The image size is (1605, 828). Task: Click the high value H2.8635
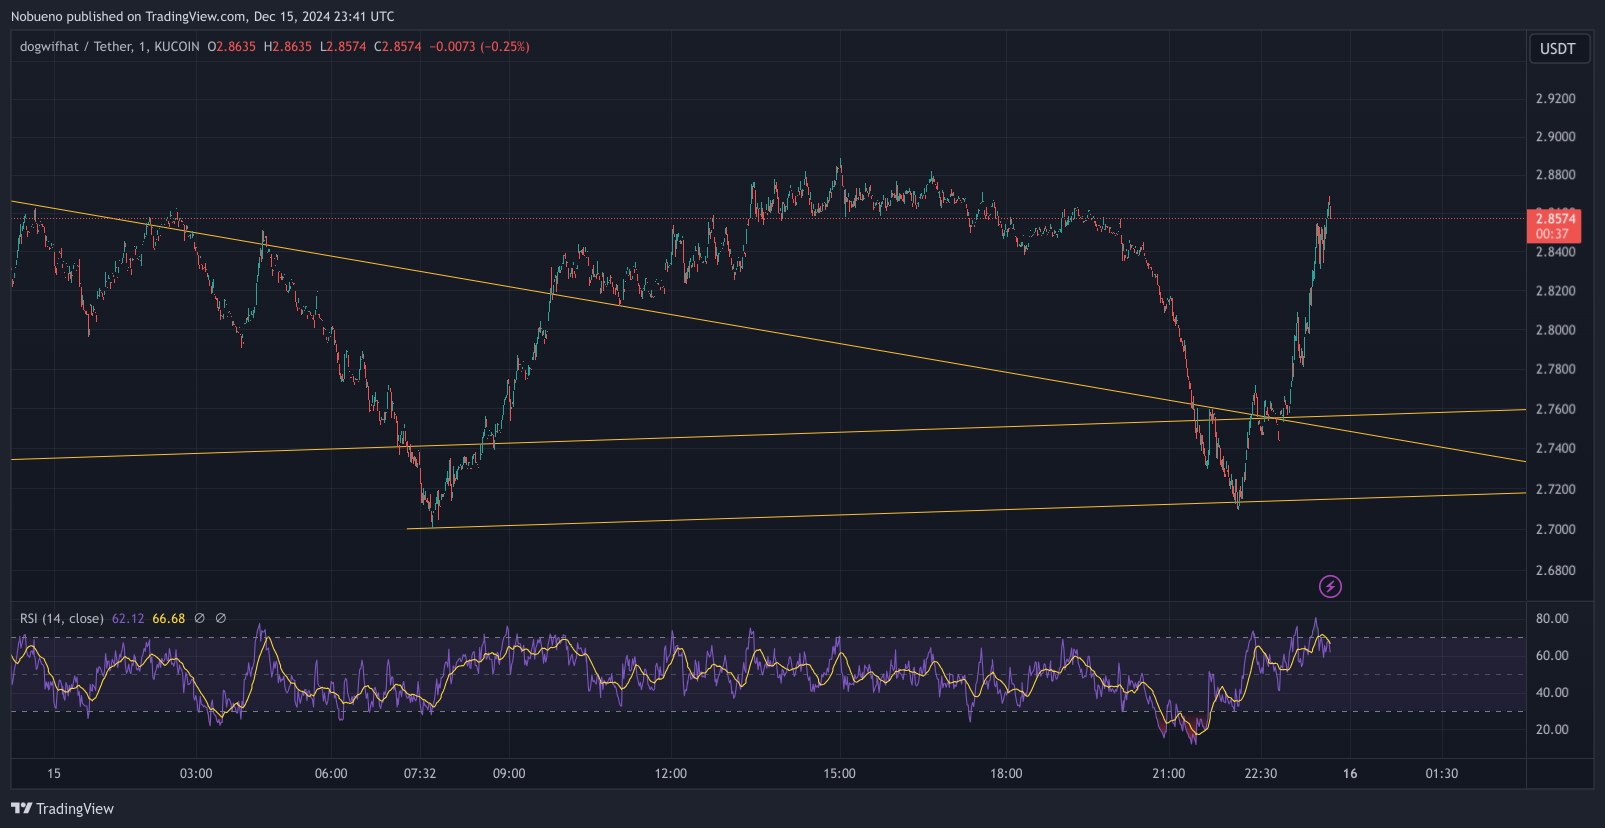(x=288, y=46)
